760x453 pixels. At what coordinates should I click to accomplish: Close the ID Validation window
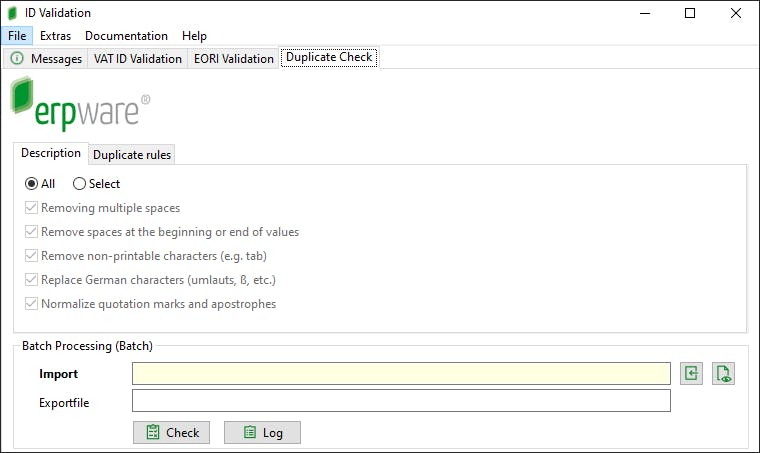(735, 13)
